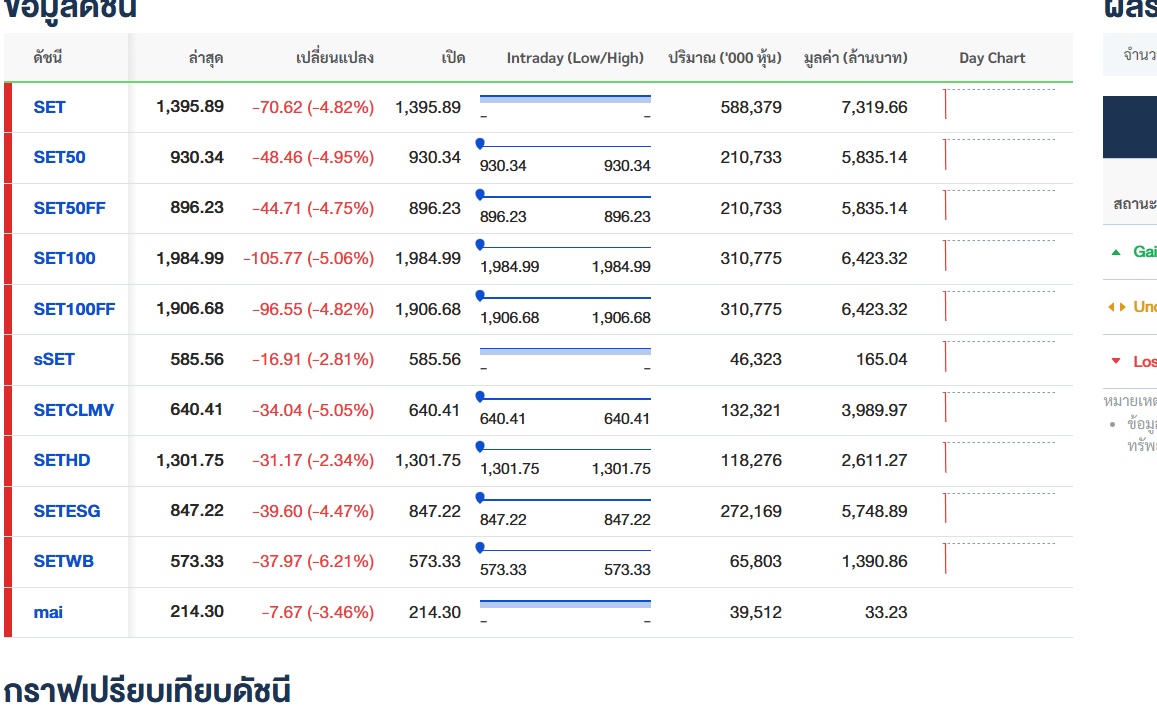View the SETHD index page
This screenshot has width=1157, height=708.
tap(61, 460)
